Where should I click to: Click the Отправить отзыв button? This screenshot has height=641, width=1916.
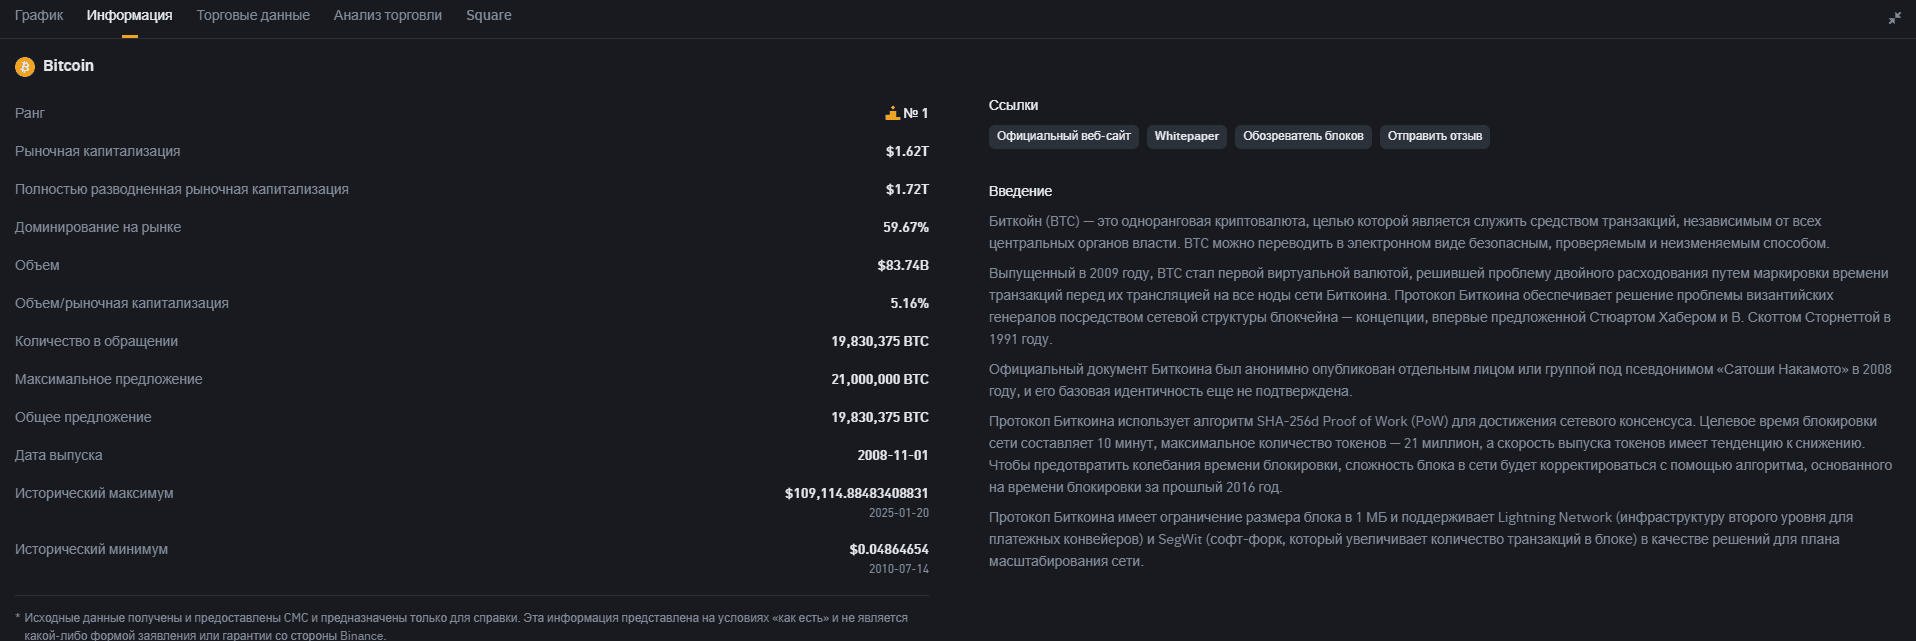pos(1435,136)
